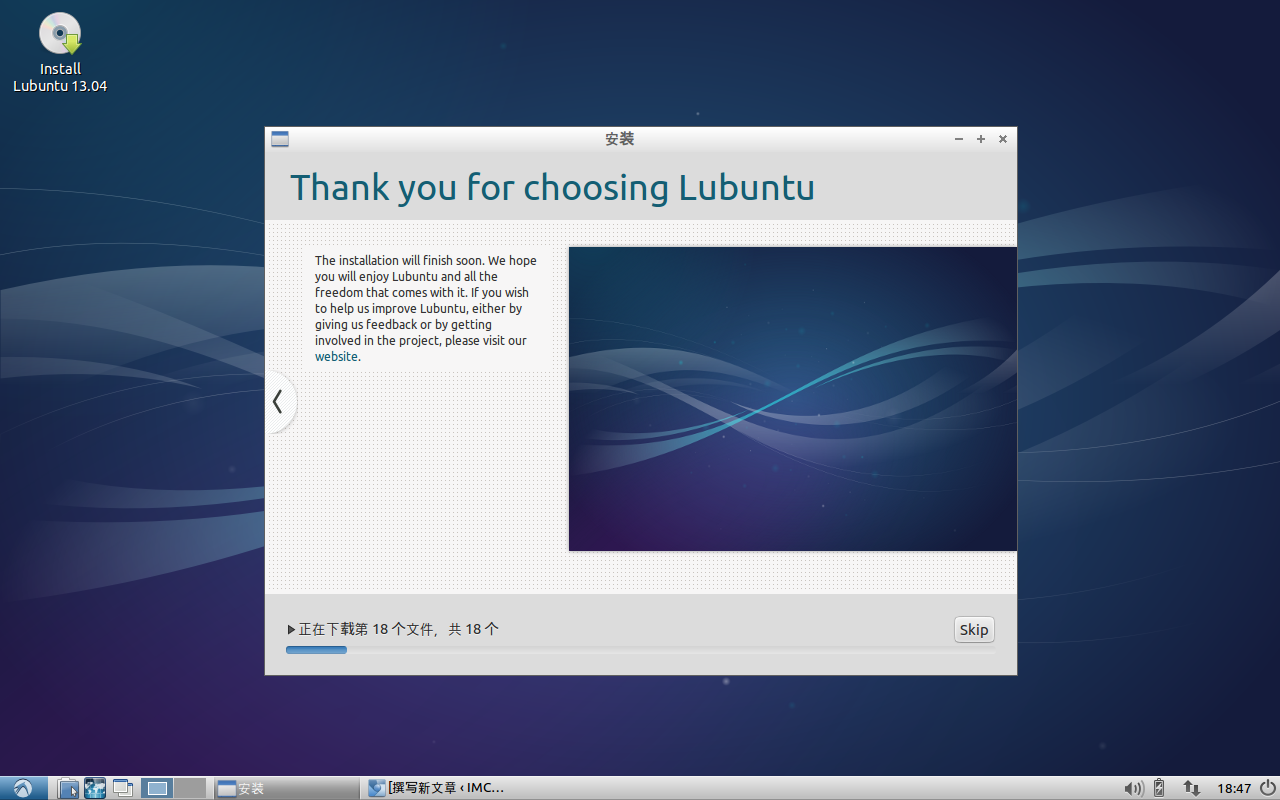Click the power logout icon in taskbar

click(x=1267, y=787)
